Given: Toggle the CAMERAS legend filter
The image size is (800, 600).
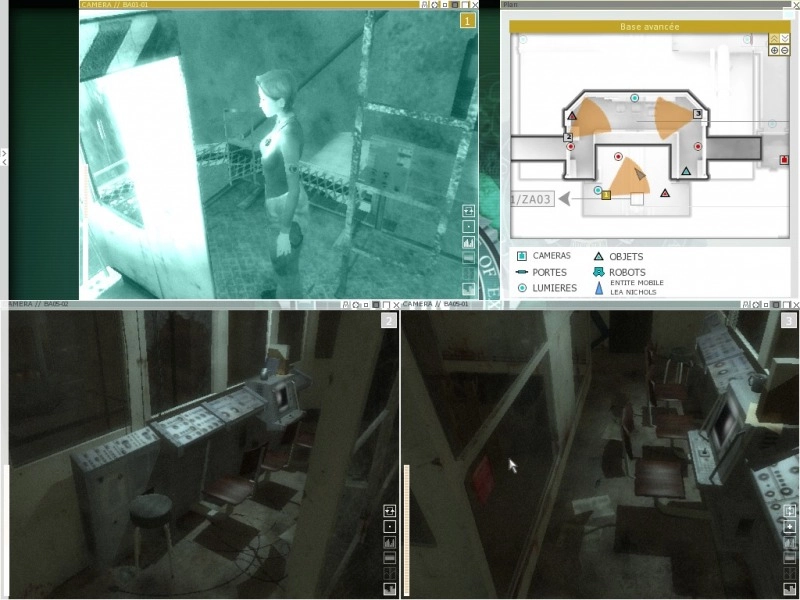Looking at the screenshot, I should (521, 256).
